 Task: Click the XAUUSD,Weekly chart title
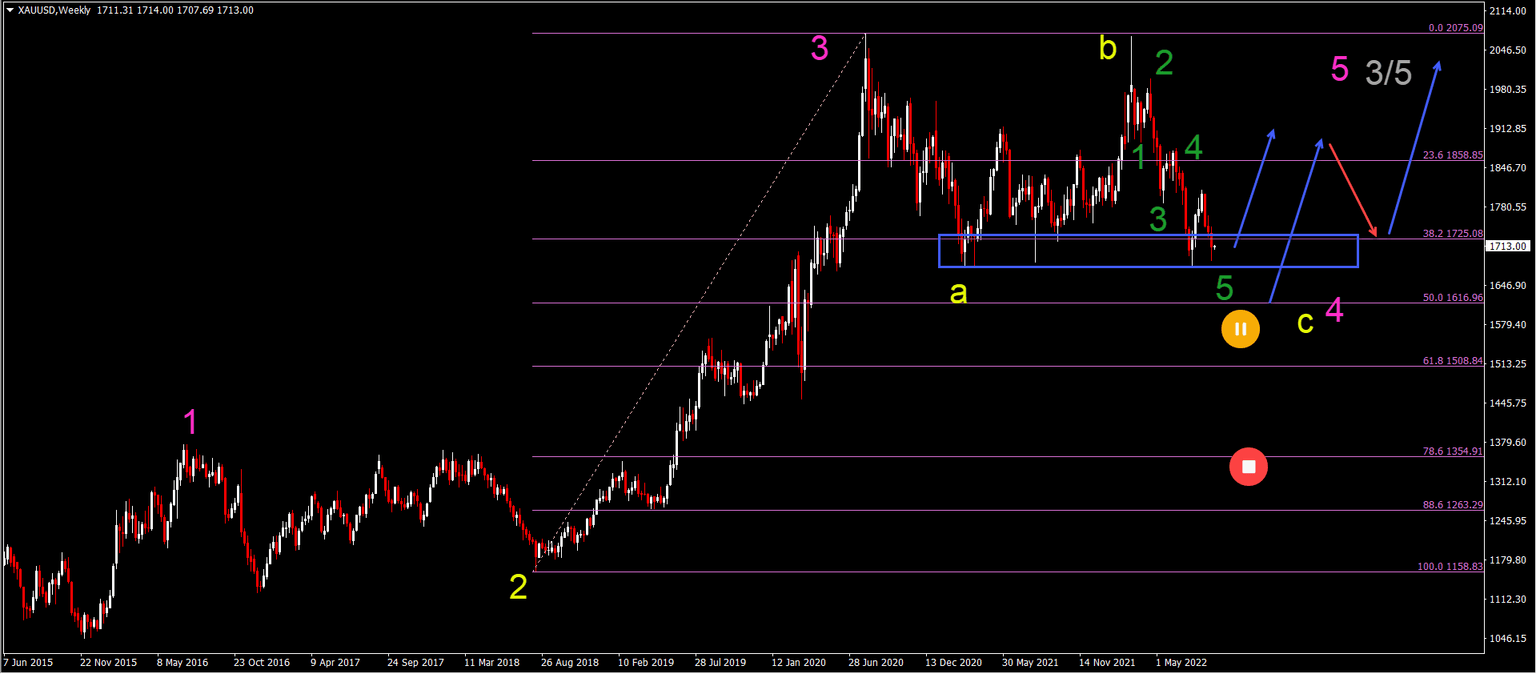click(50, 10)
